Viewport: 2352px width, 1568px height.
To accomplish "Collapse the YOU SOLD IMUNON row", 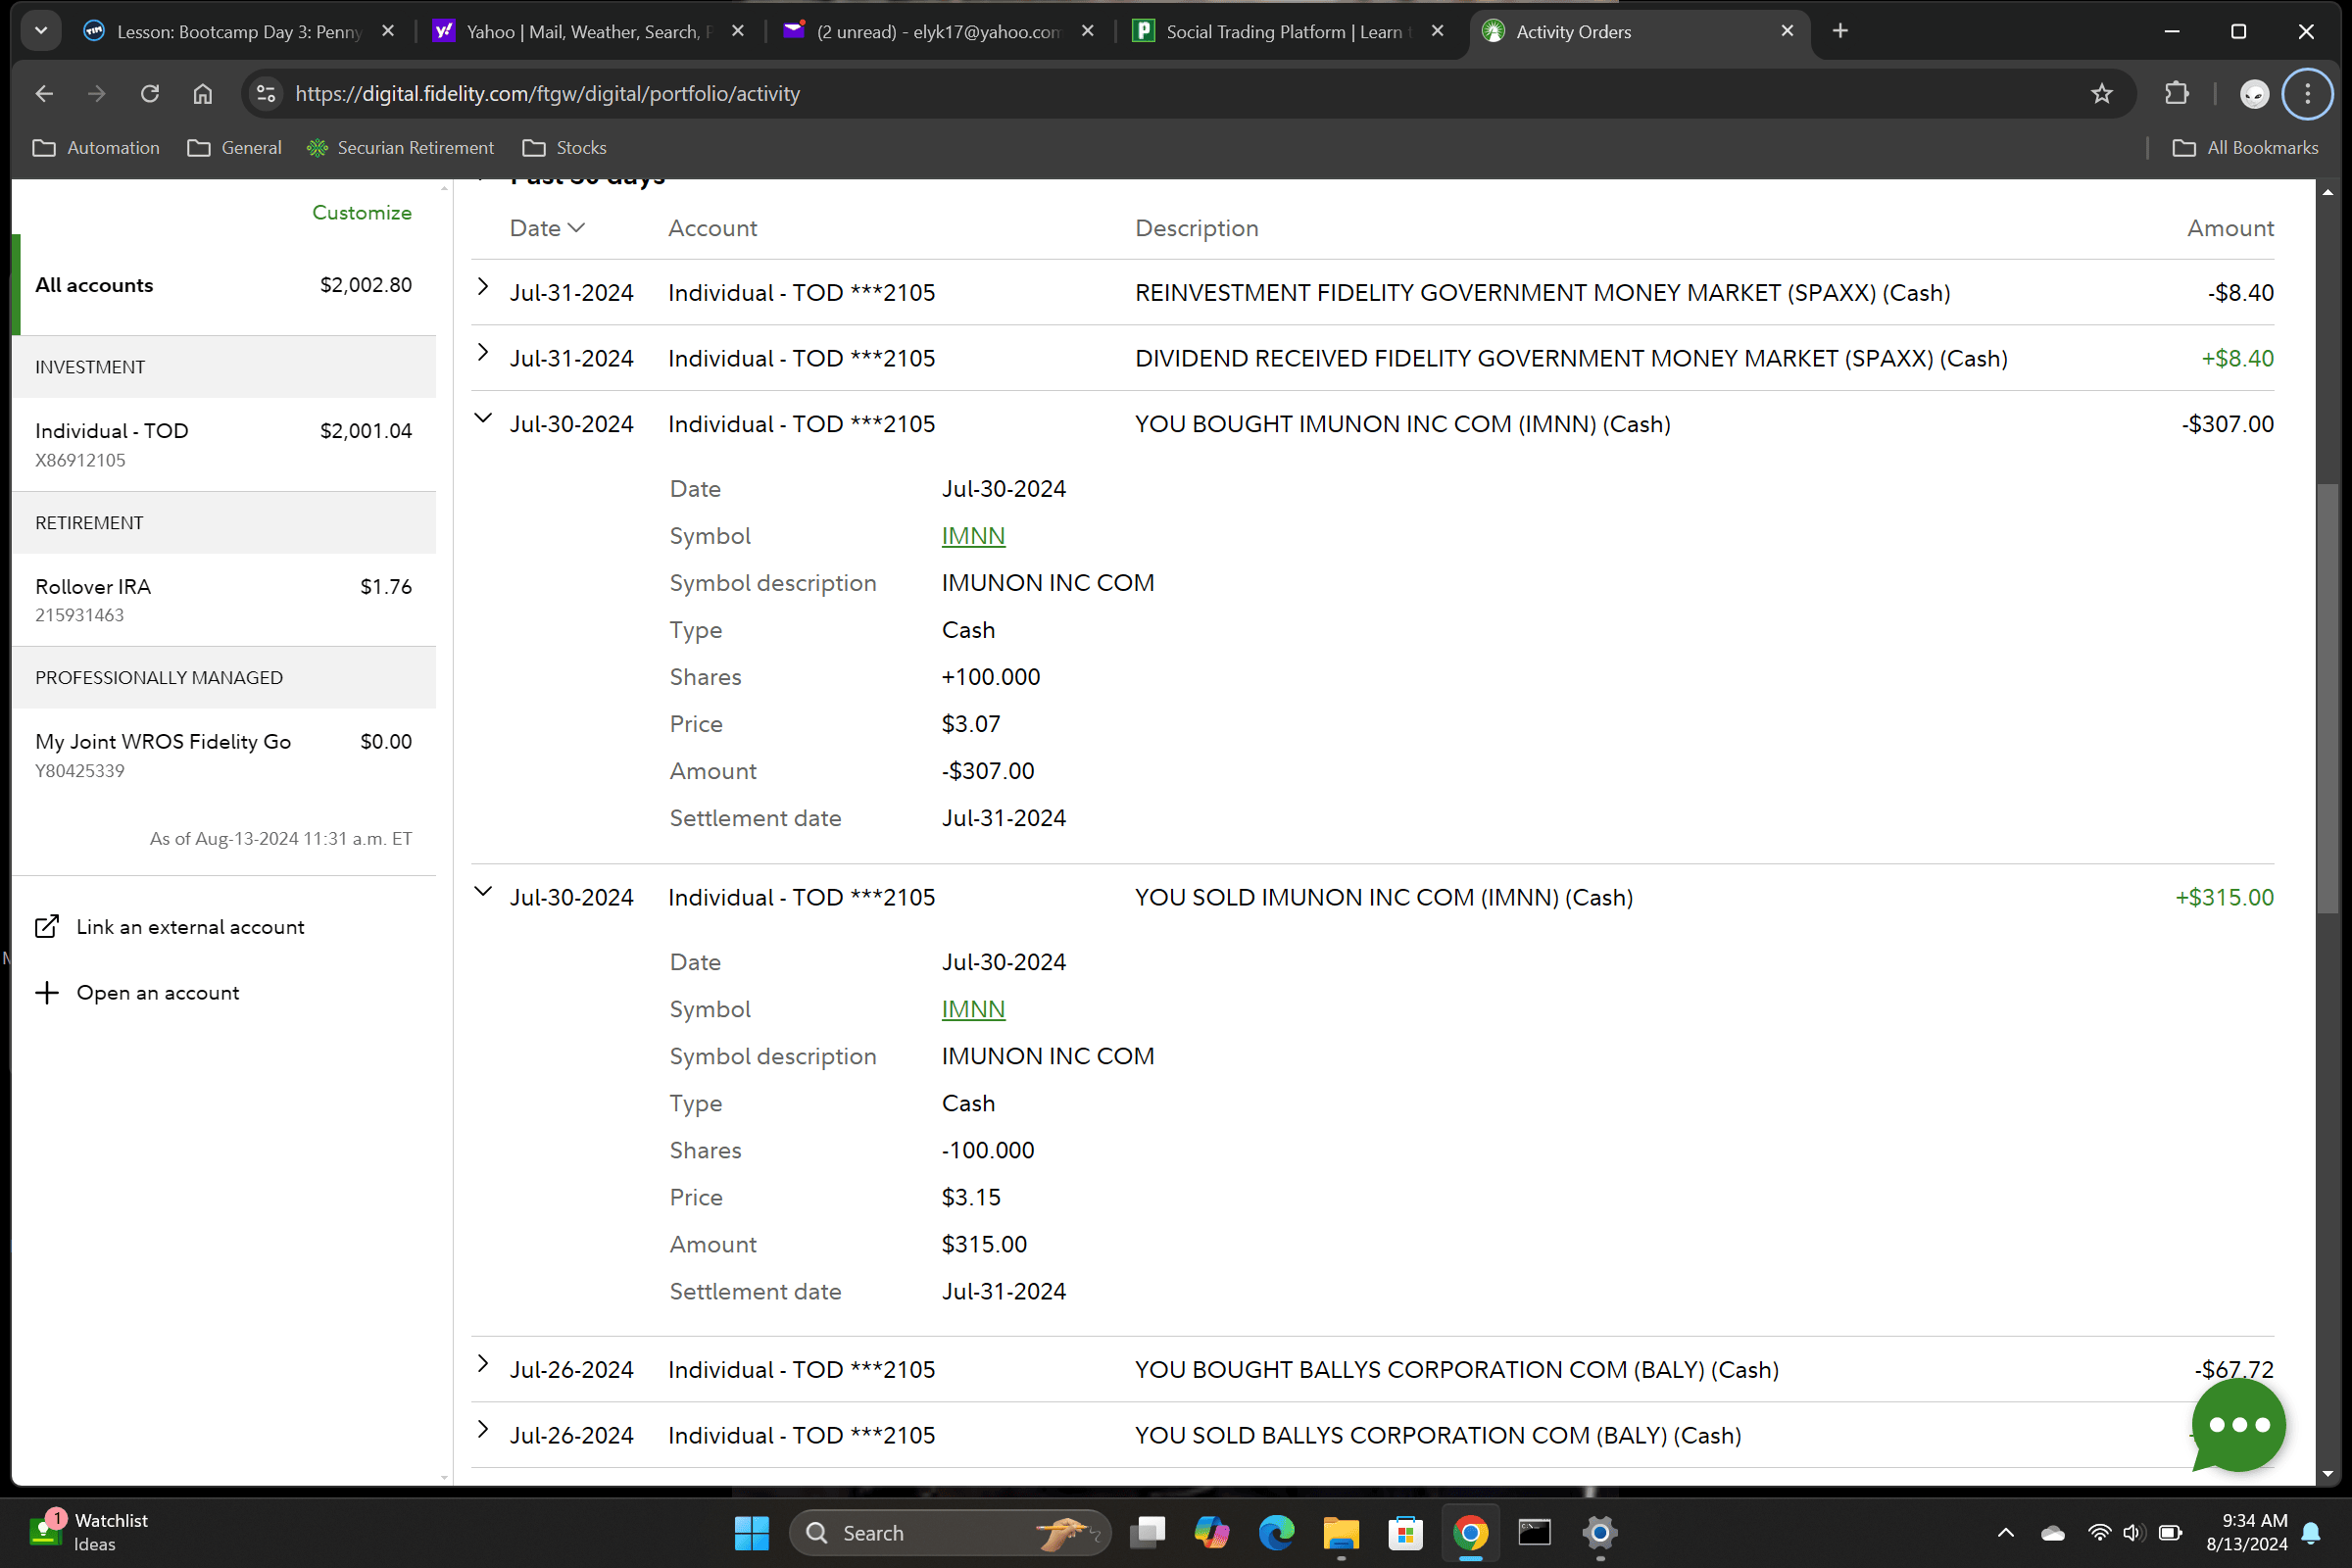I will pyautogui.click(x=483, y=893).
